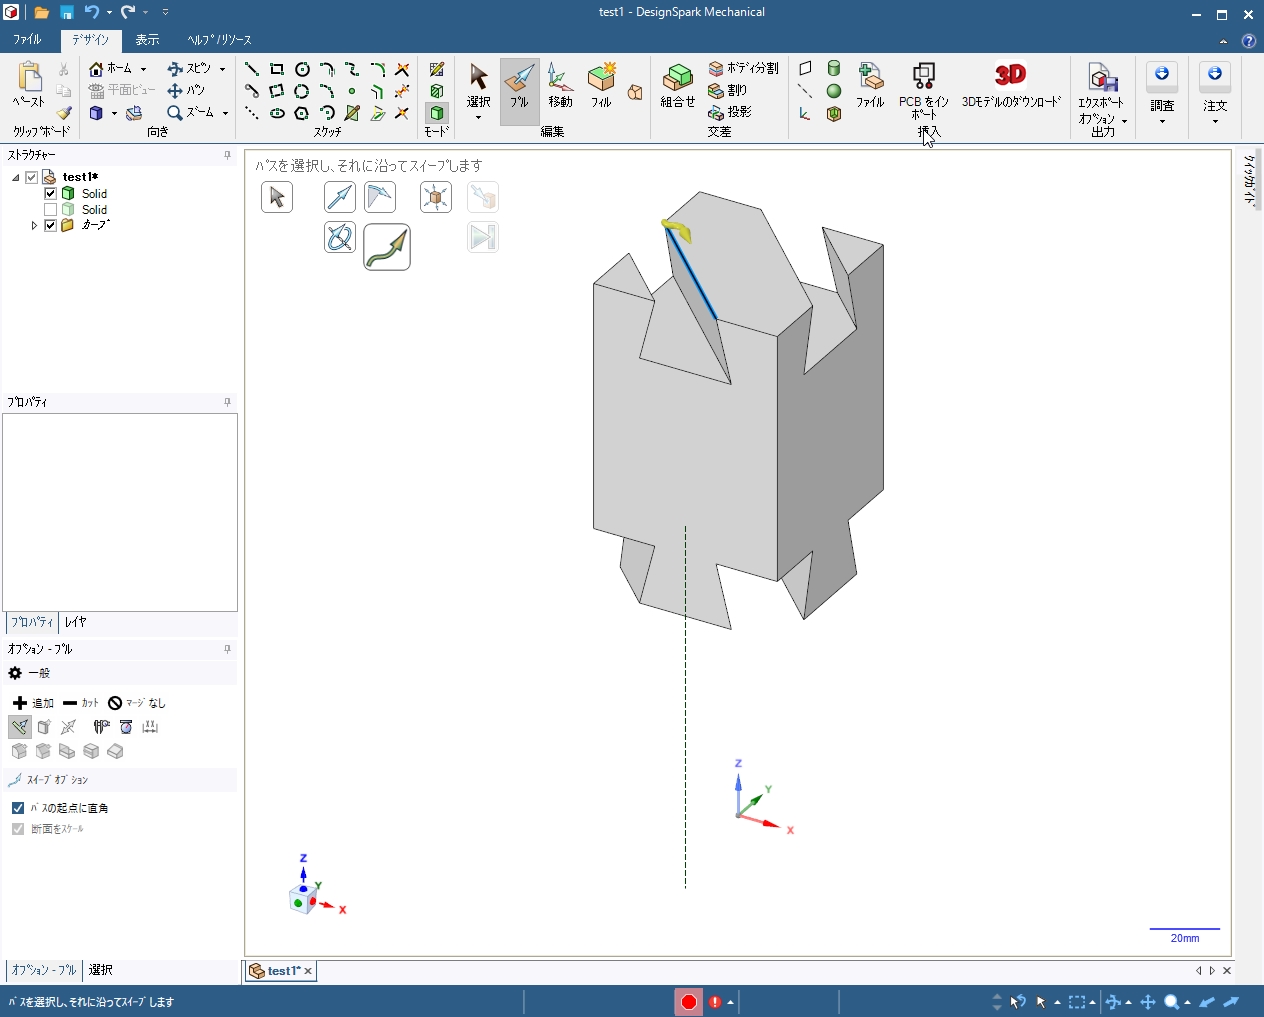Activate the sweep tool guide icon
The height and width of the screenshot is (1017, 1264).
[x=387, y=247]
